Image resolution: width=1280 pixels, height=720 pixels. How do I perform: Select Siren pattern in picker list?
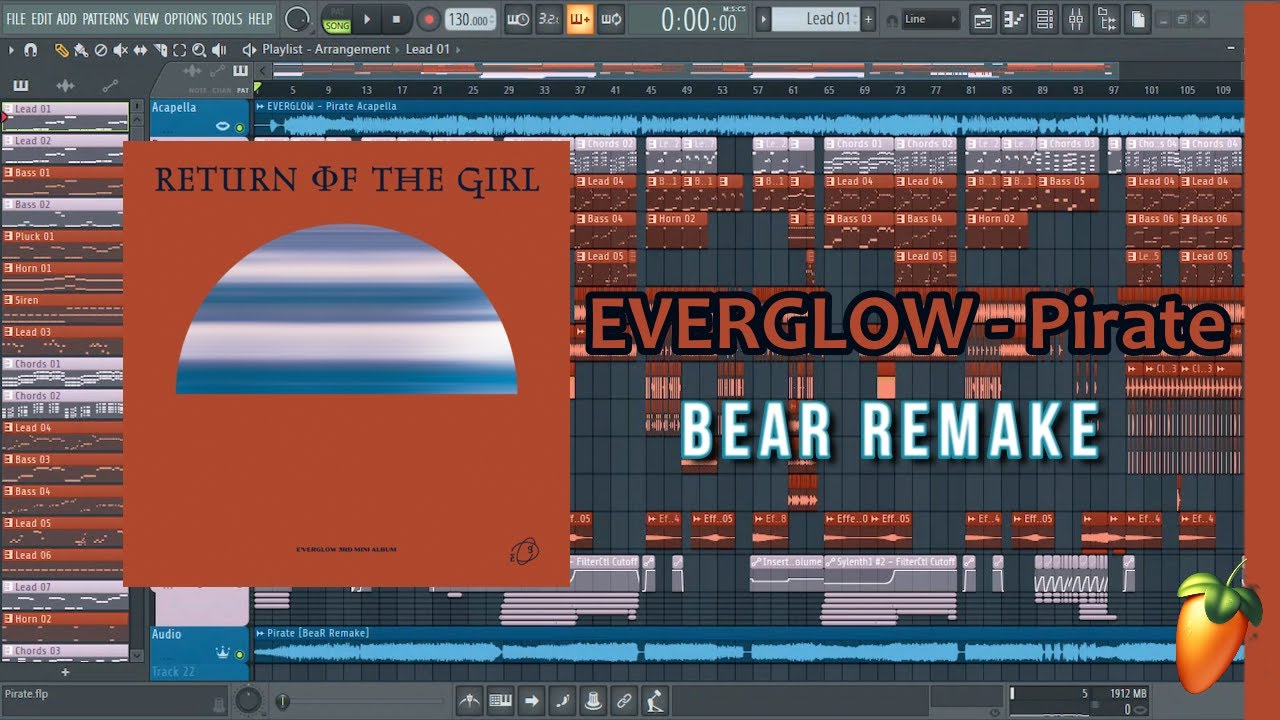point(65,308)
